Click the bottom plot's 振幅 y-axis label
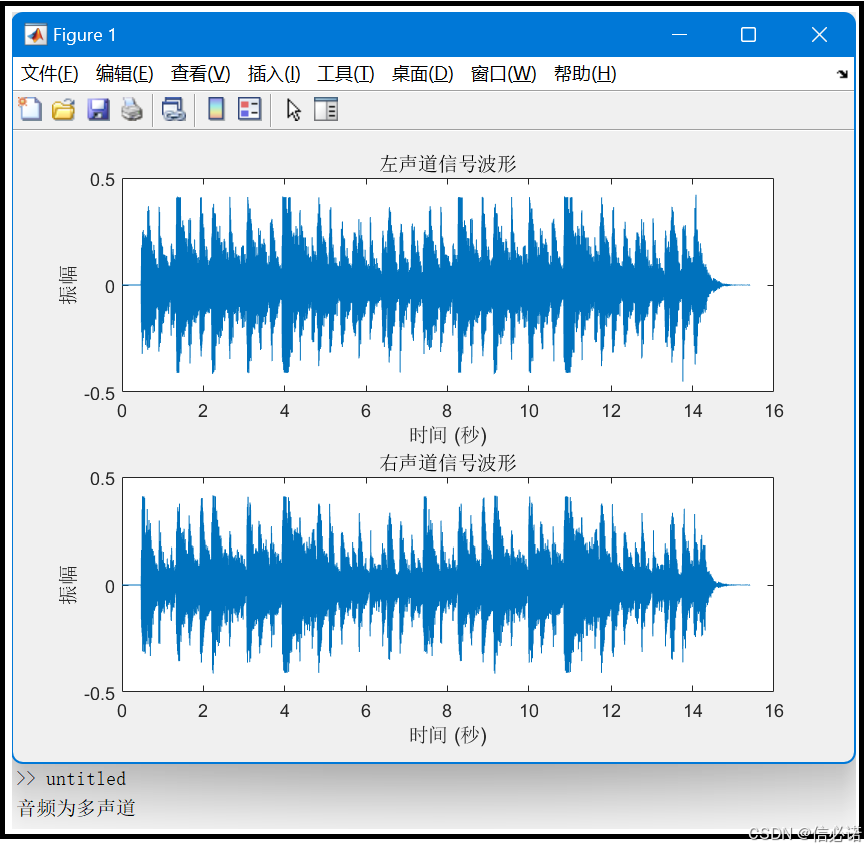The height and width of the screenshot is (849, 866). click(x=68, y=585)
